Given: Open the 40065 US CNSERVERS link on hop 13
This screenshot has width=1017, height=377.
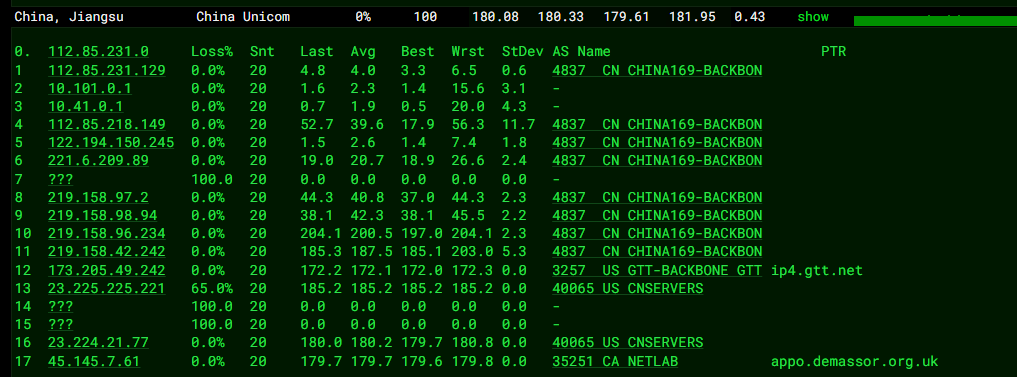Looking at the screenshot, I should click(628, 288).
